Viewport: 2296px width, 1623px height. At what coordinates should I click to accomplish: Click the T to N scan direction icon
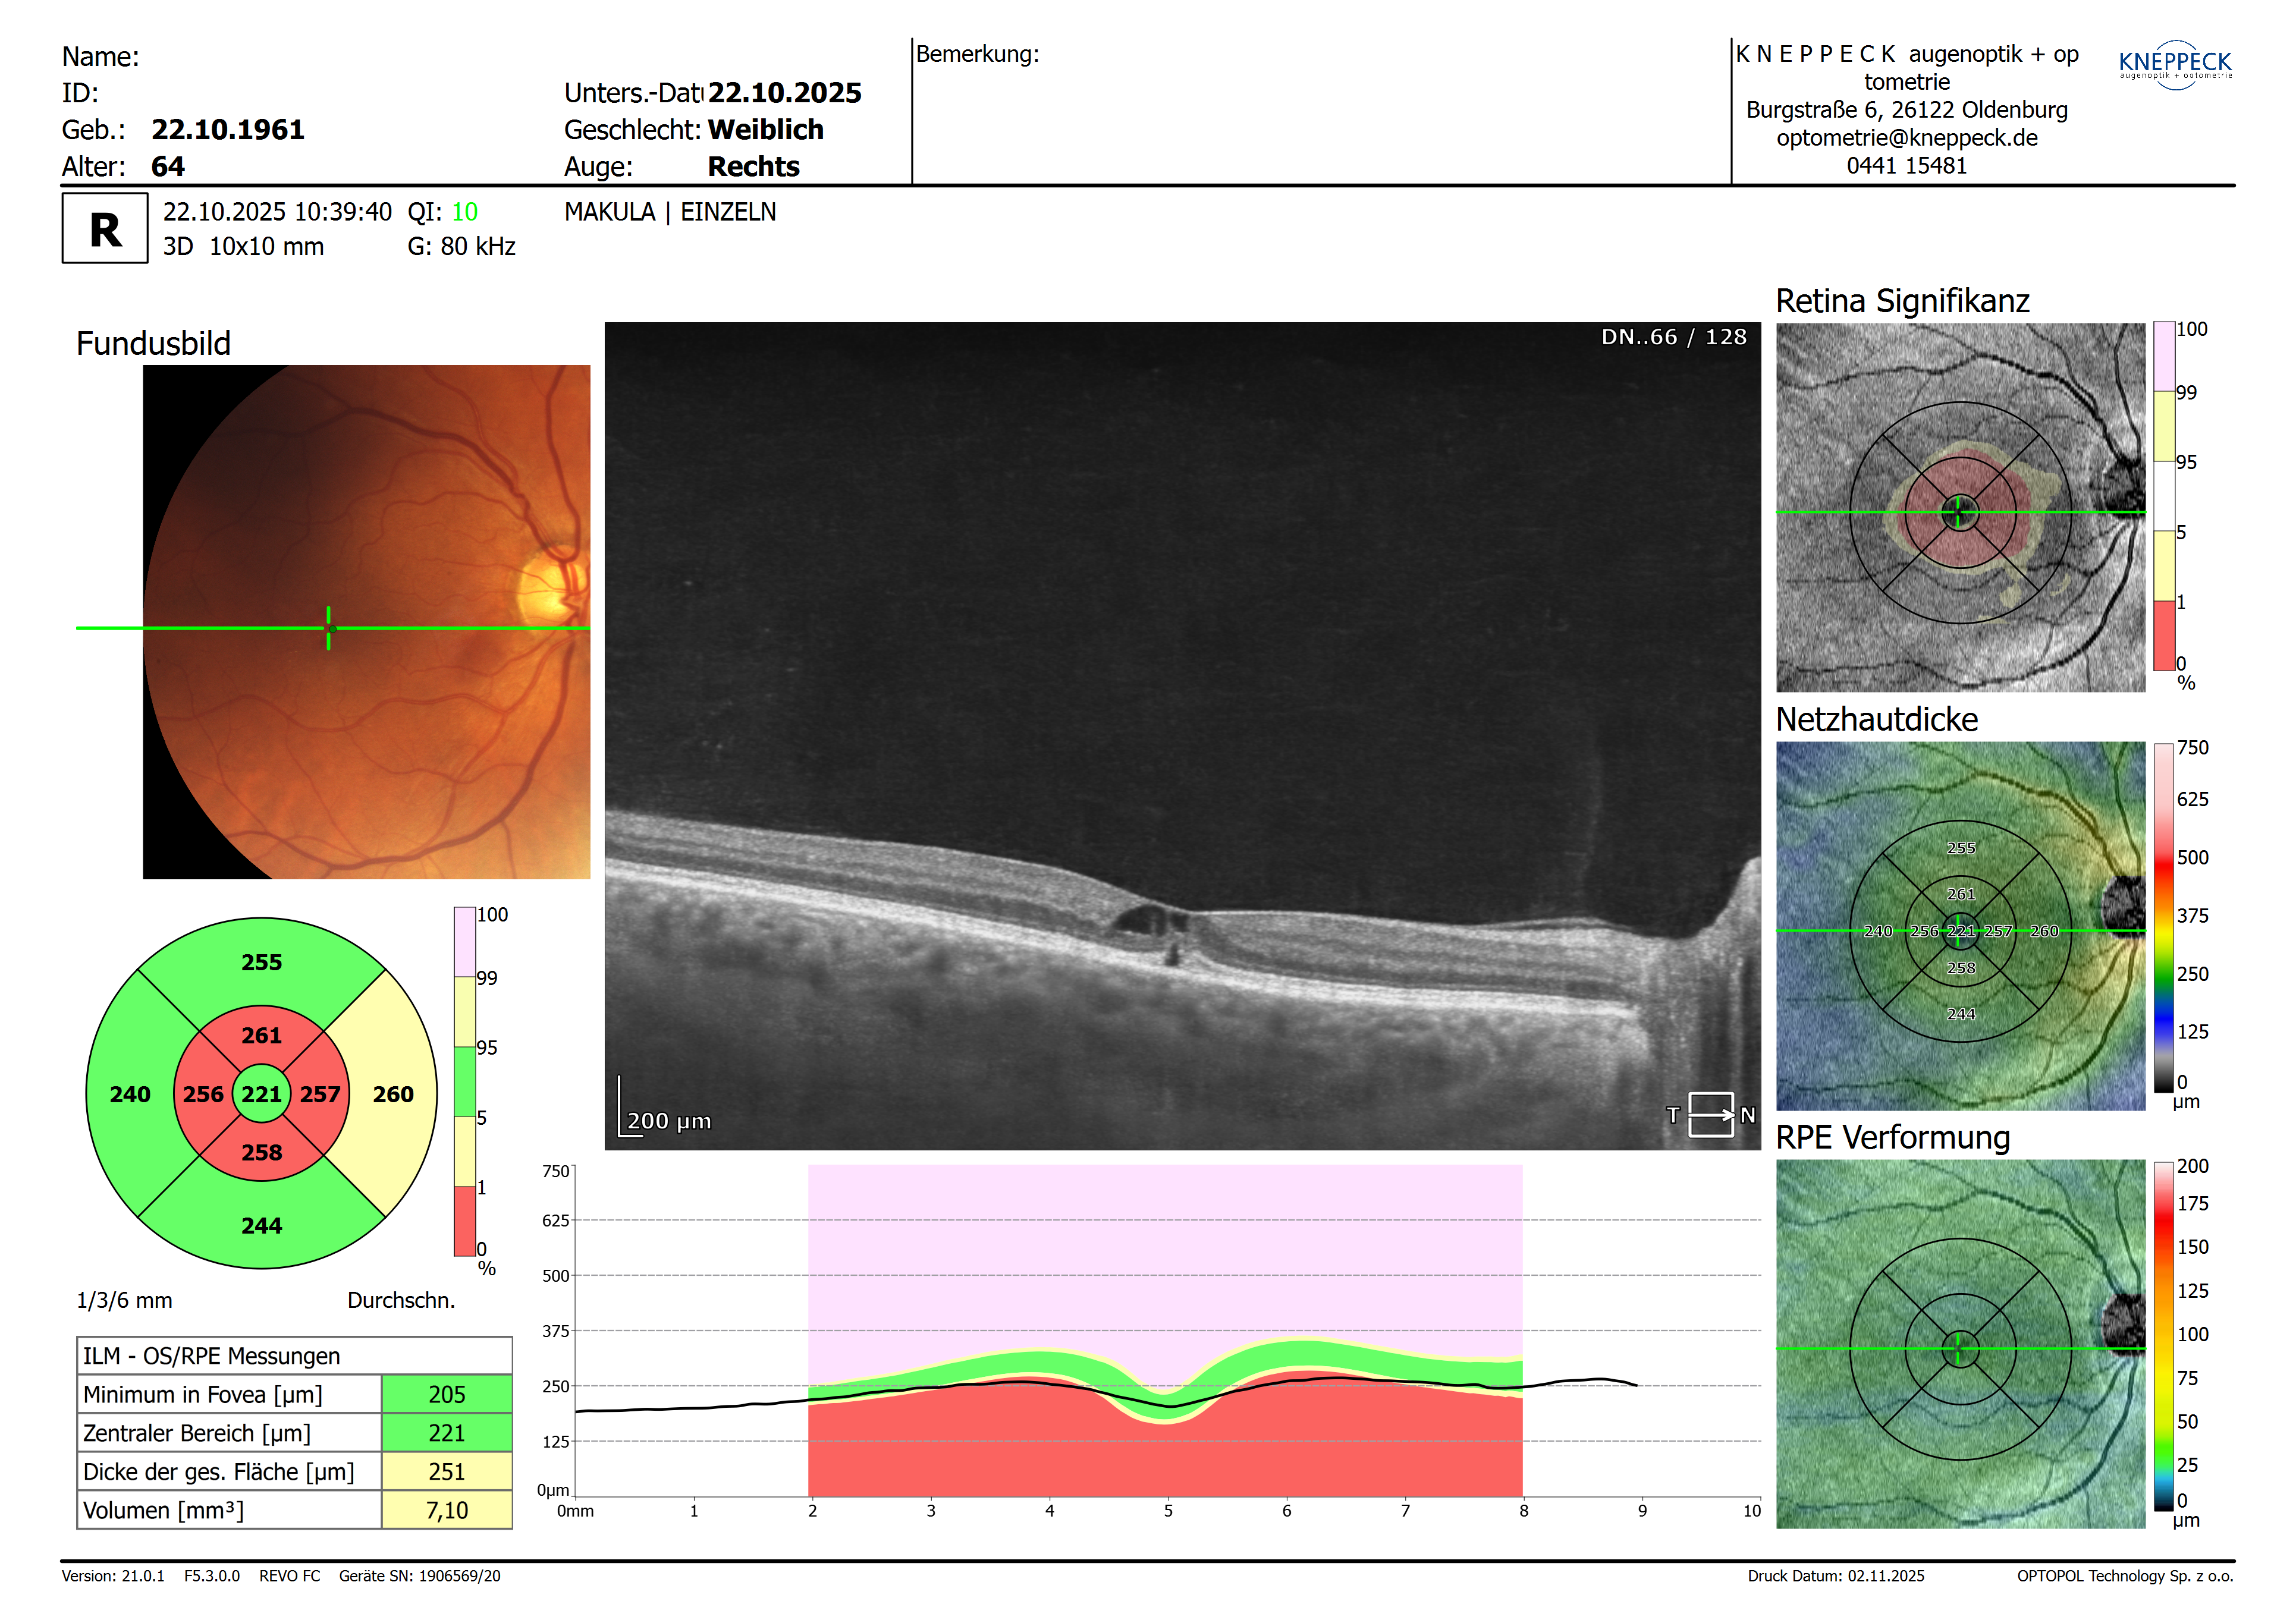1711,1114
